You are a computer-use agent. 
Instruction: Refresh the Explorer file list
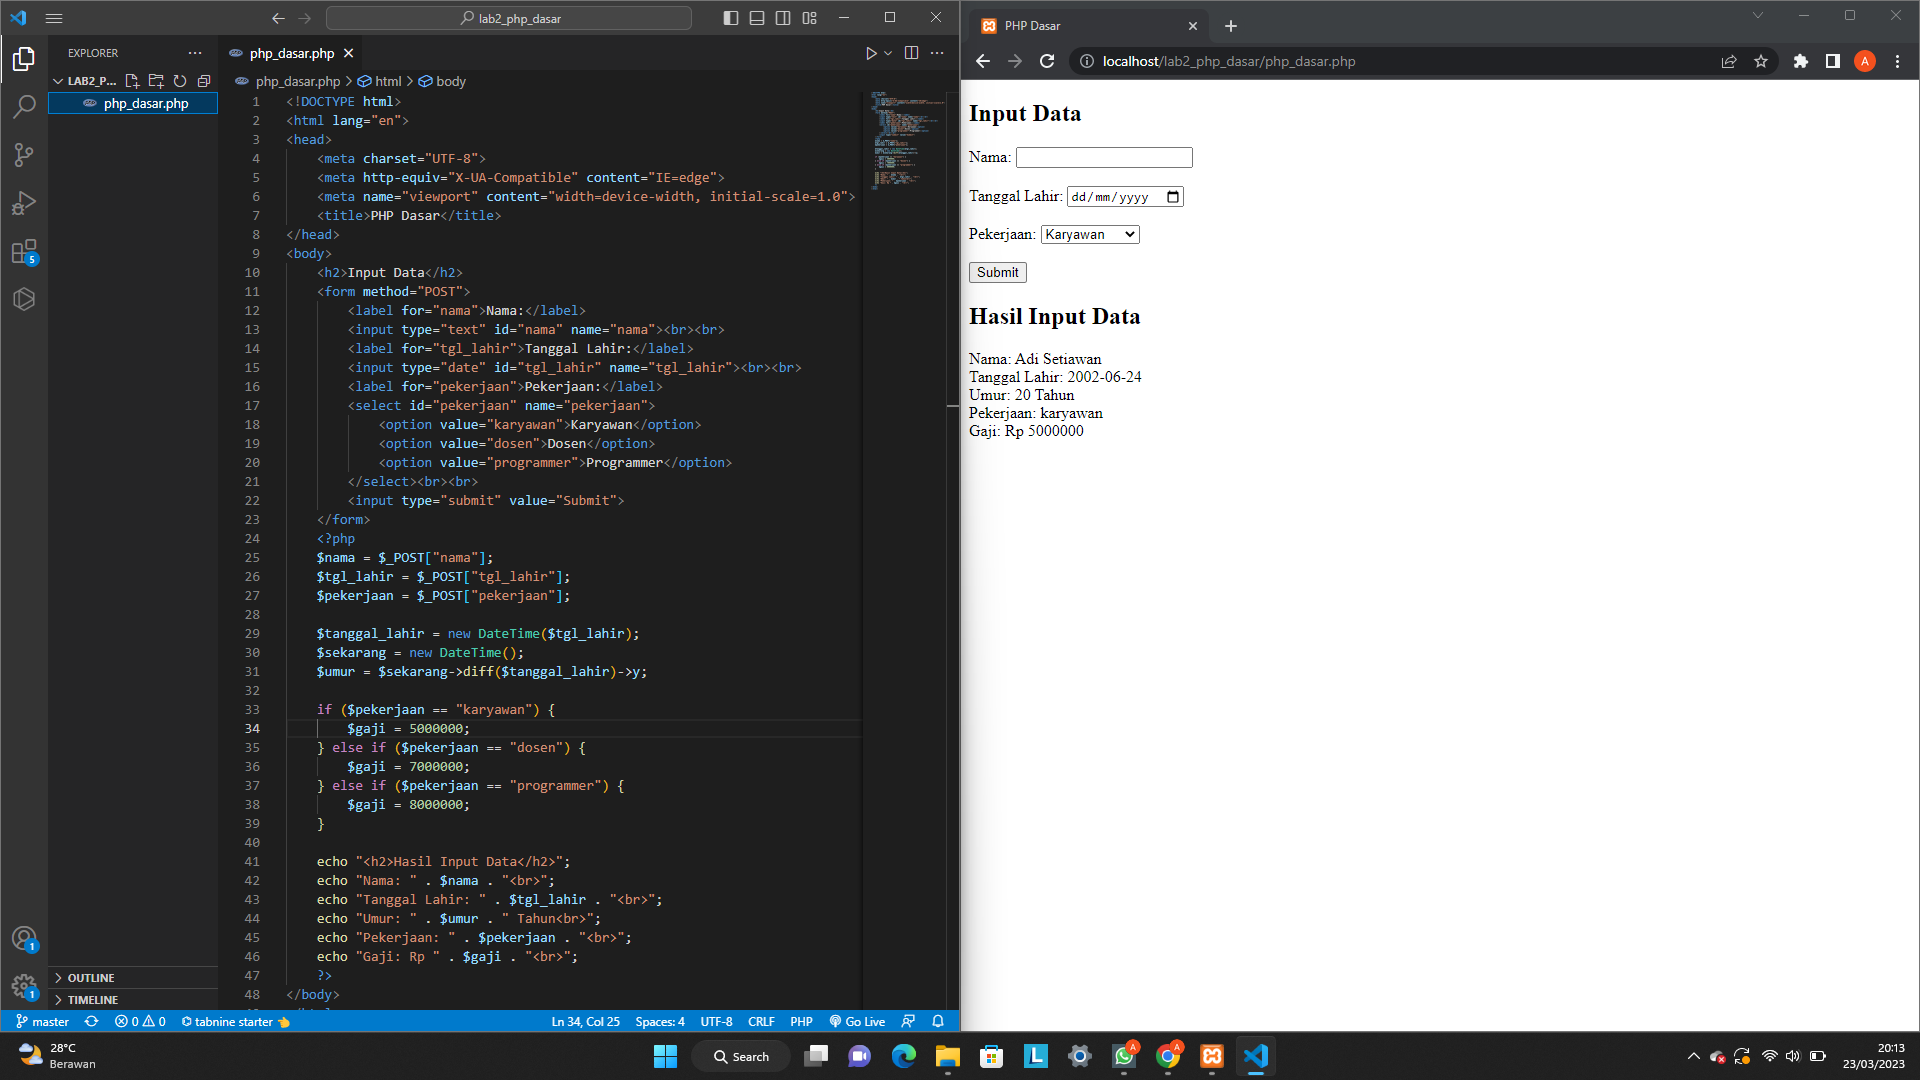180,81
